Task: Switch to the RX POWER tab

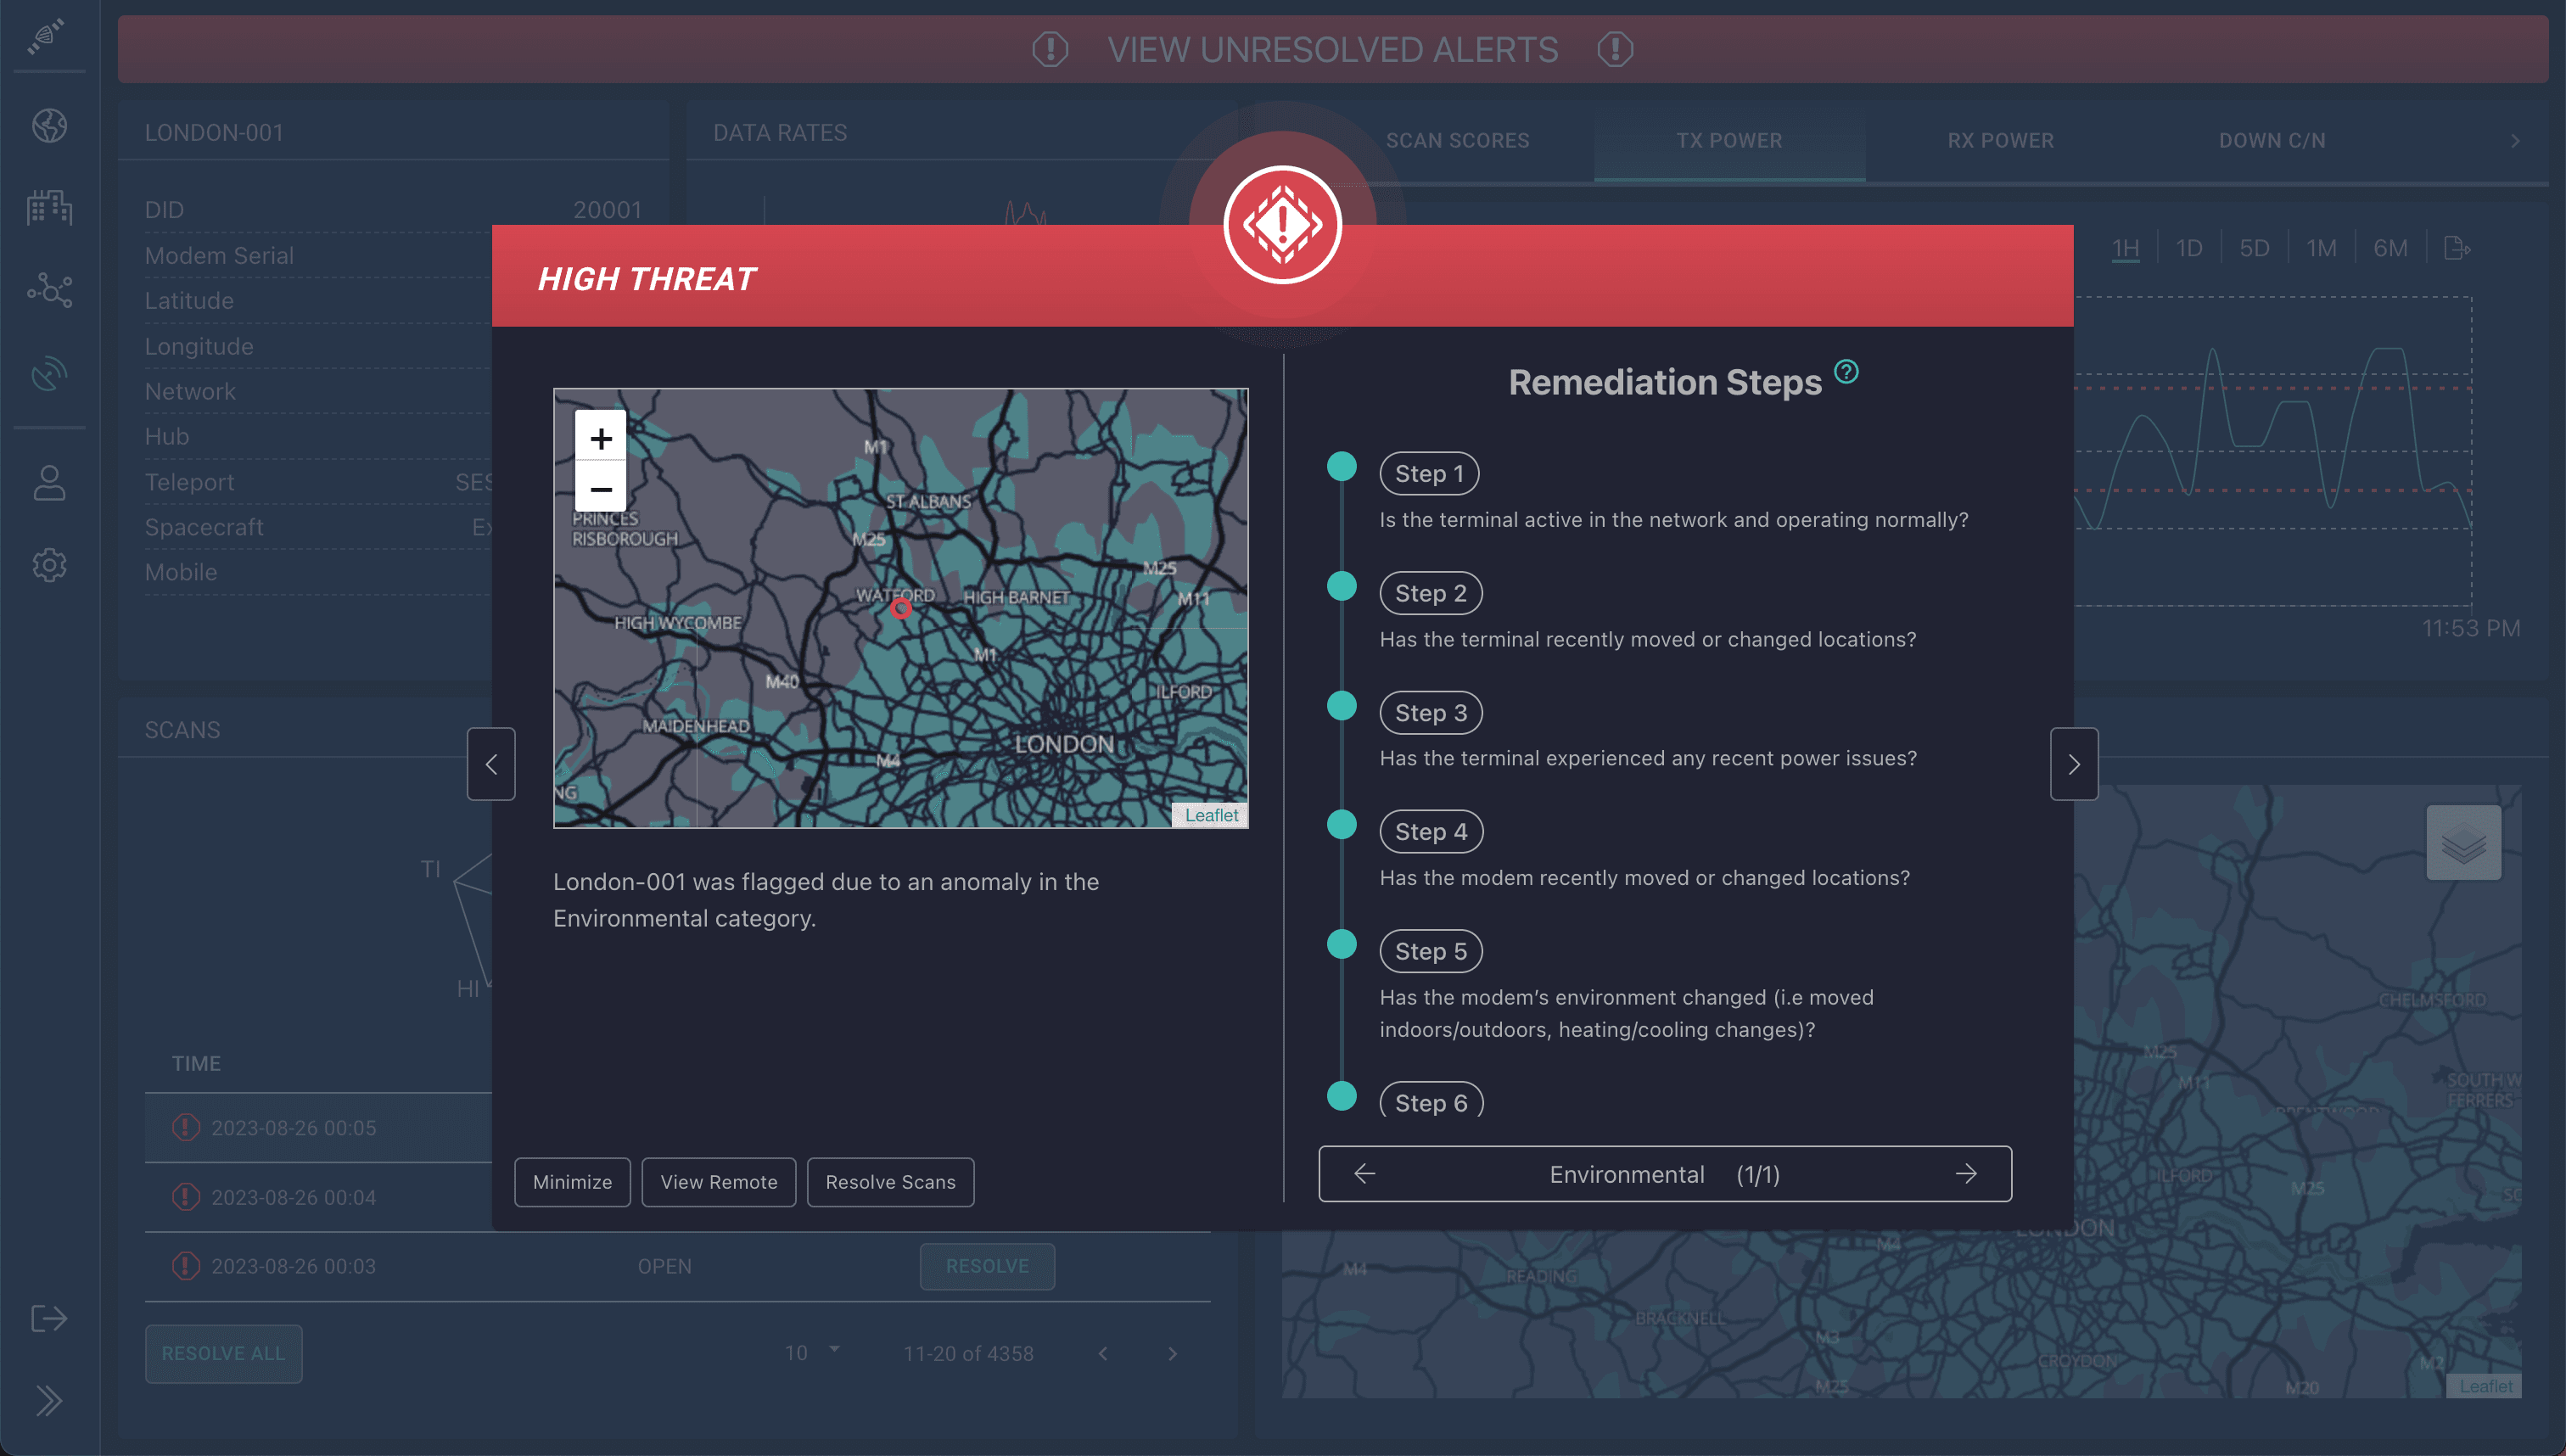Action: (2000, 140)
